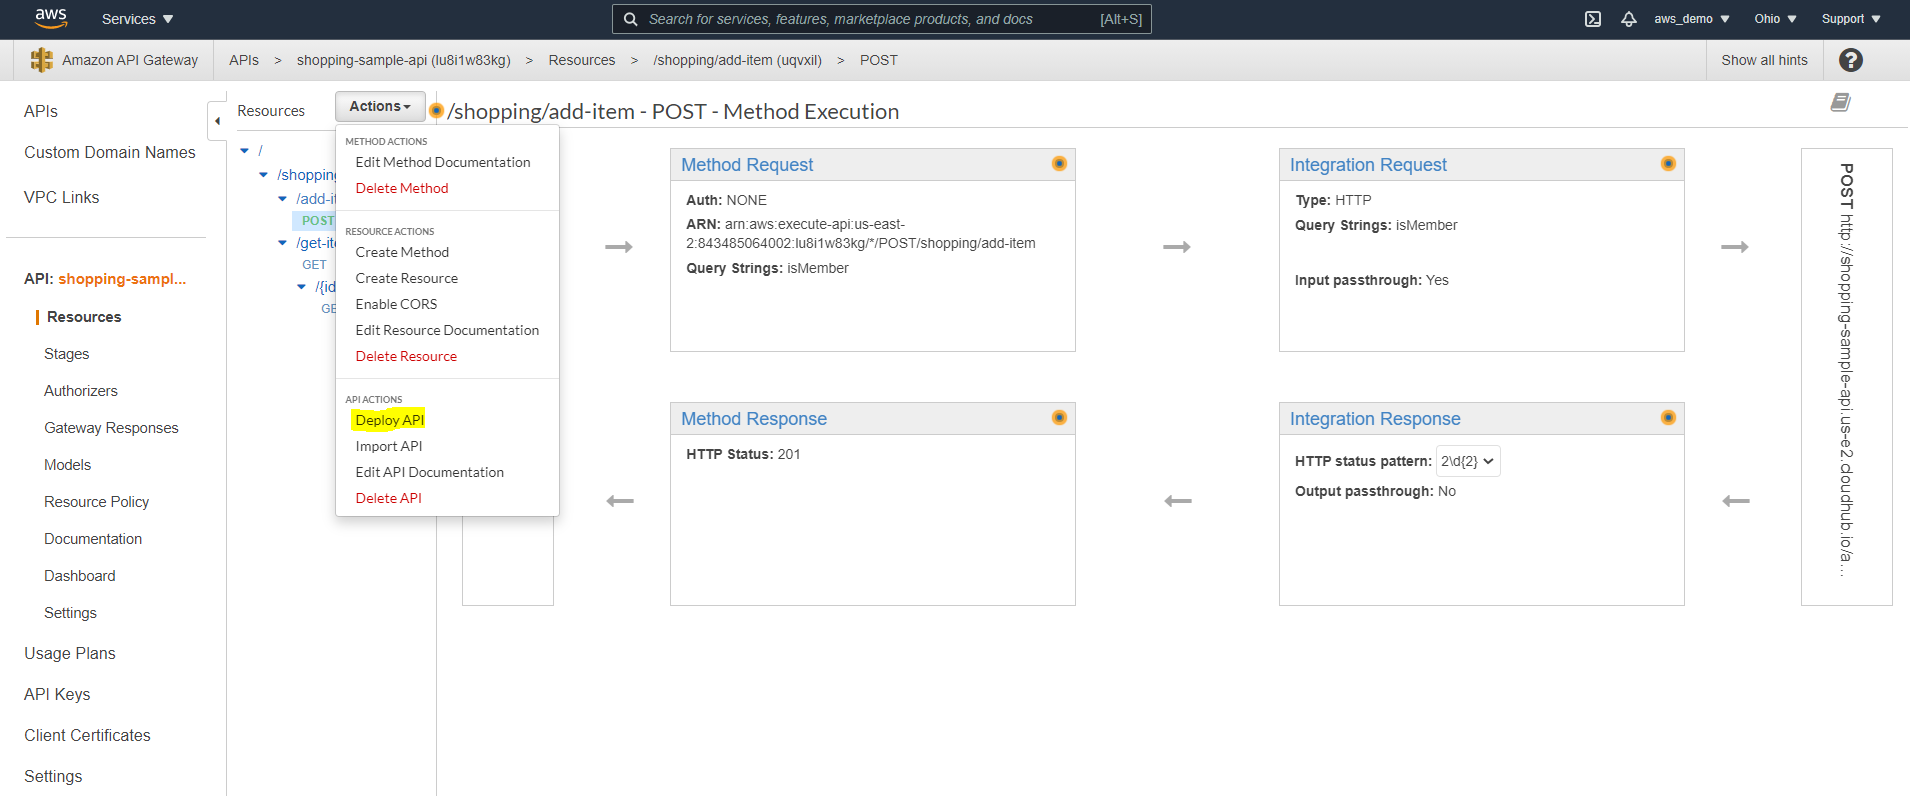
Task: Collapse the left navigation panel arrow
Action: point(217,121)
